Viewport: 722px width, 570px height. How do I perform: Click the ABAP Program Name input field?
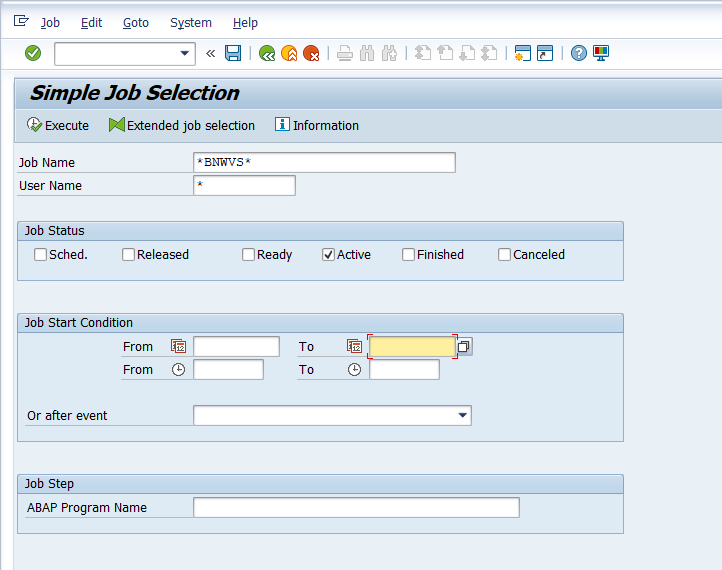coord(356,508)
